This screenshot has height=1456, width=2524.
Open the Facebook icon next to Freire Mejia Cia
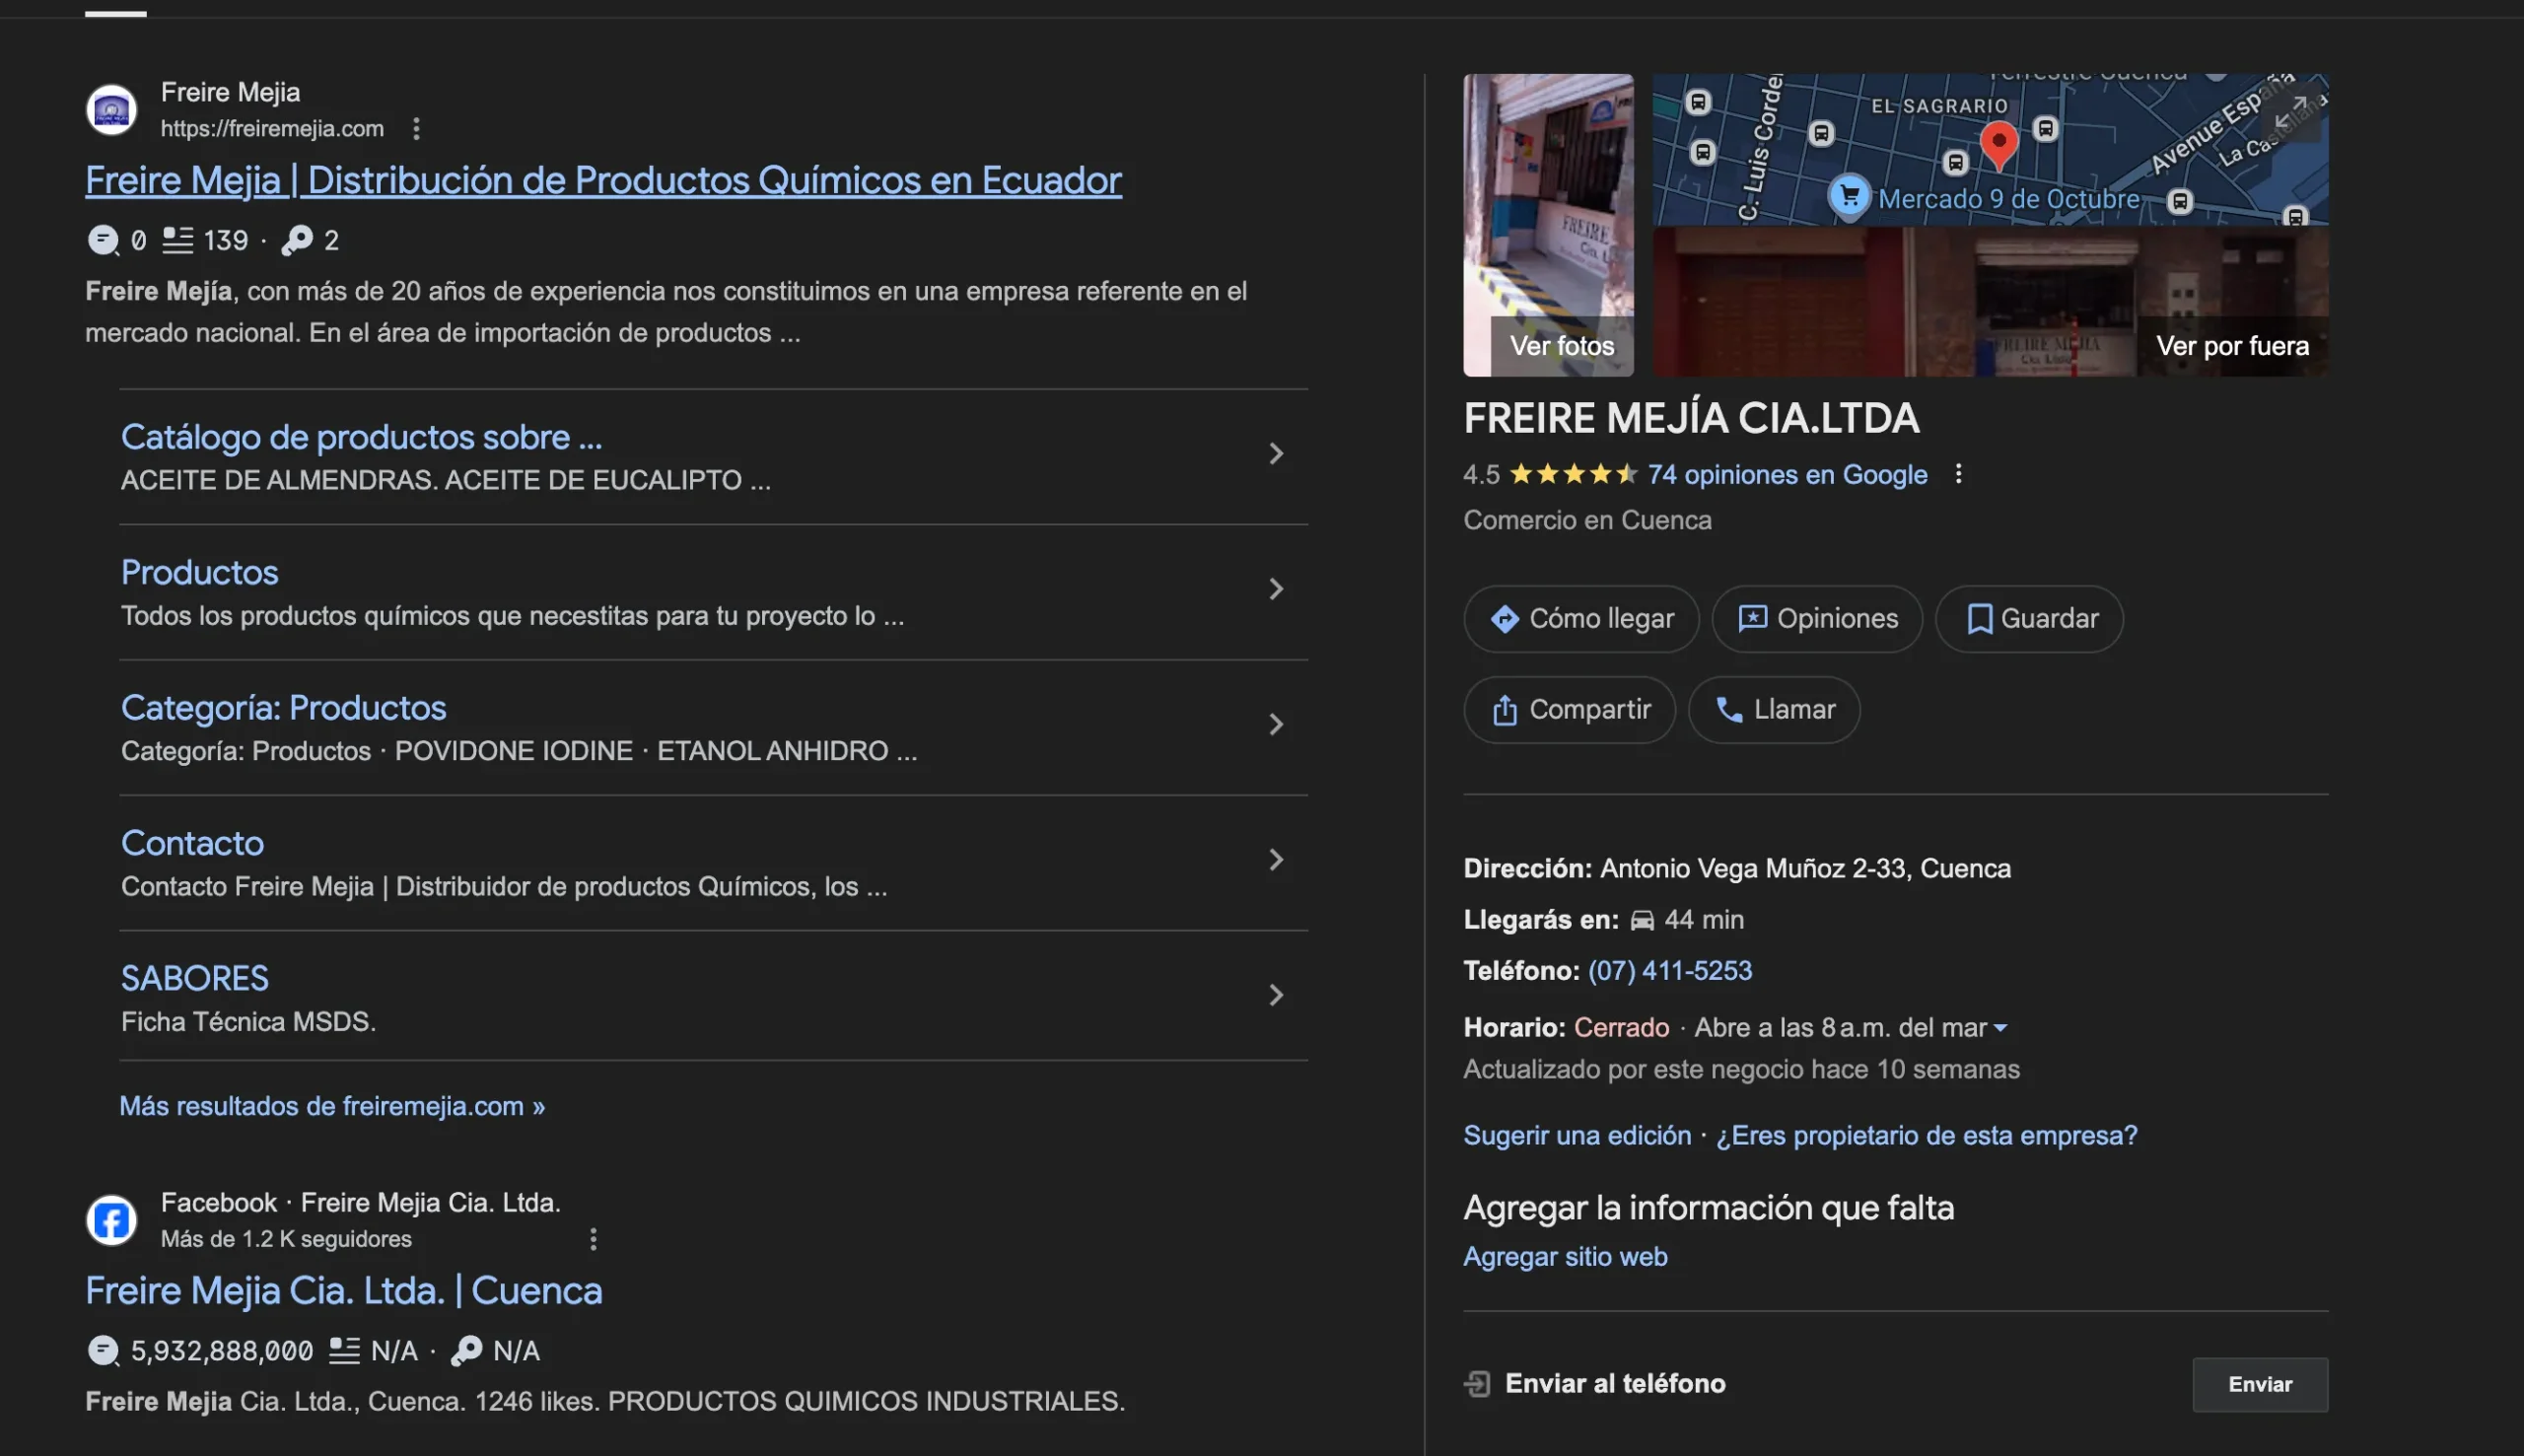pos(110,1218)
